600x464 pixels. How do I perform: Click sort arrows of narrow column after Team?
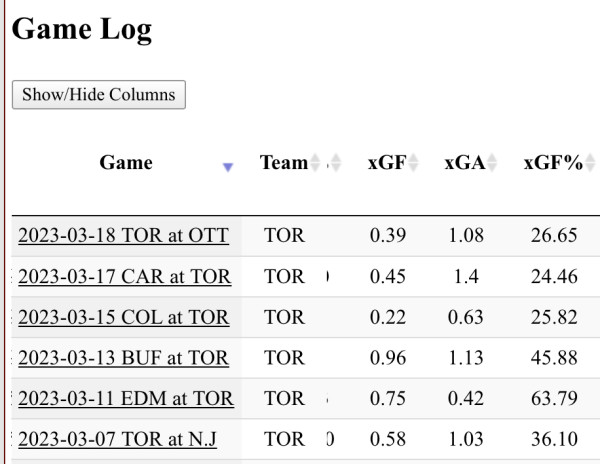point(335,163)
